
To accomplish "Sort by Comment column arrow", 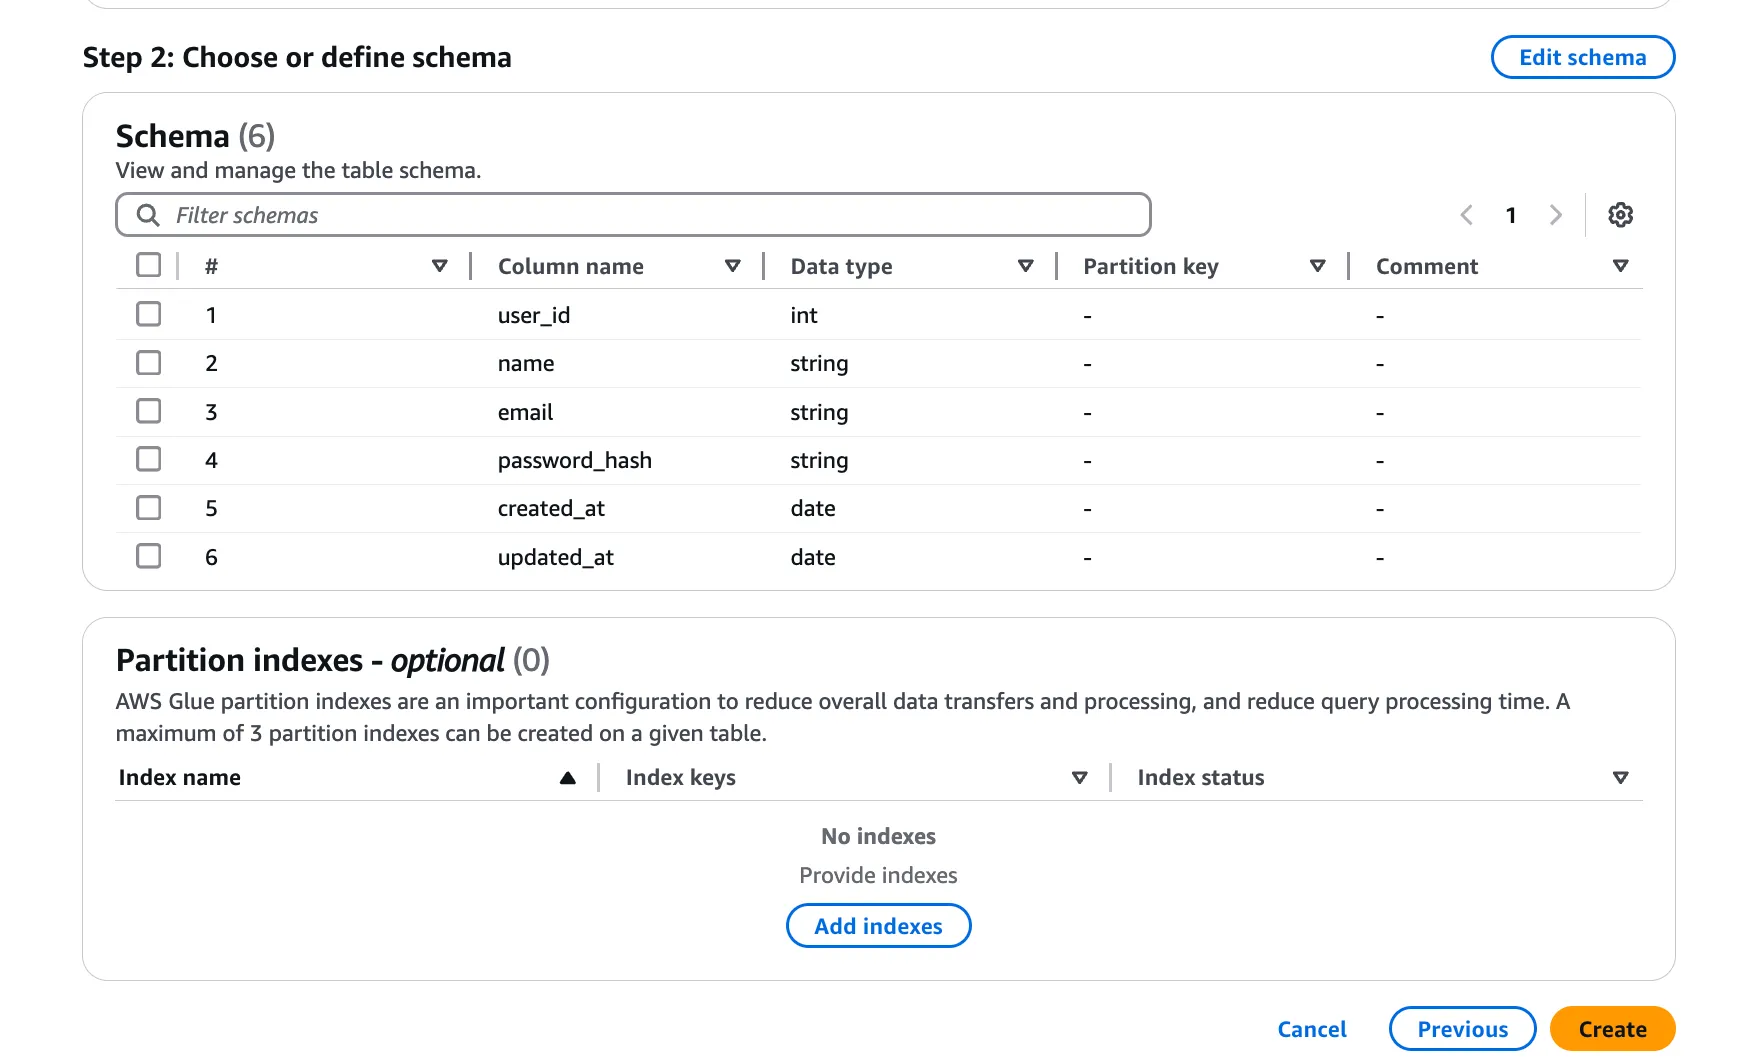I will click(x=1620, y=266).
